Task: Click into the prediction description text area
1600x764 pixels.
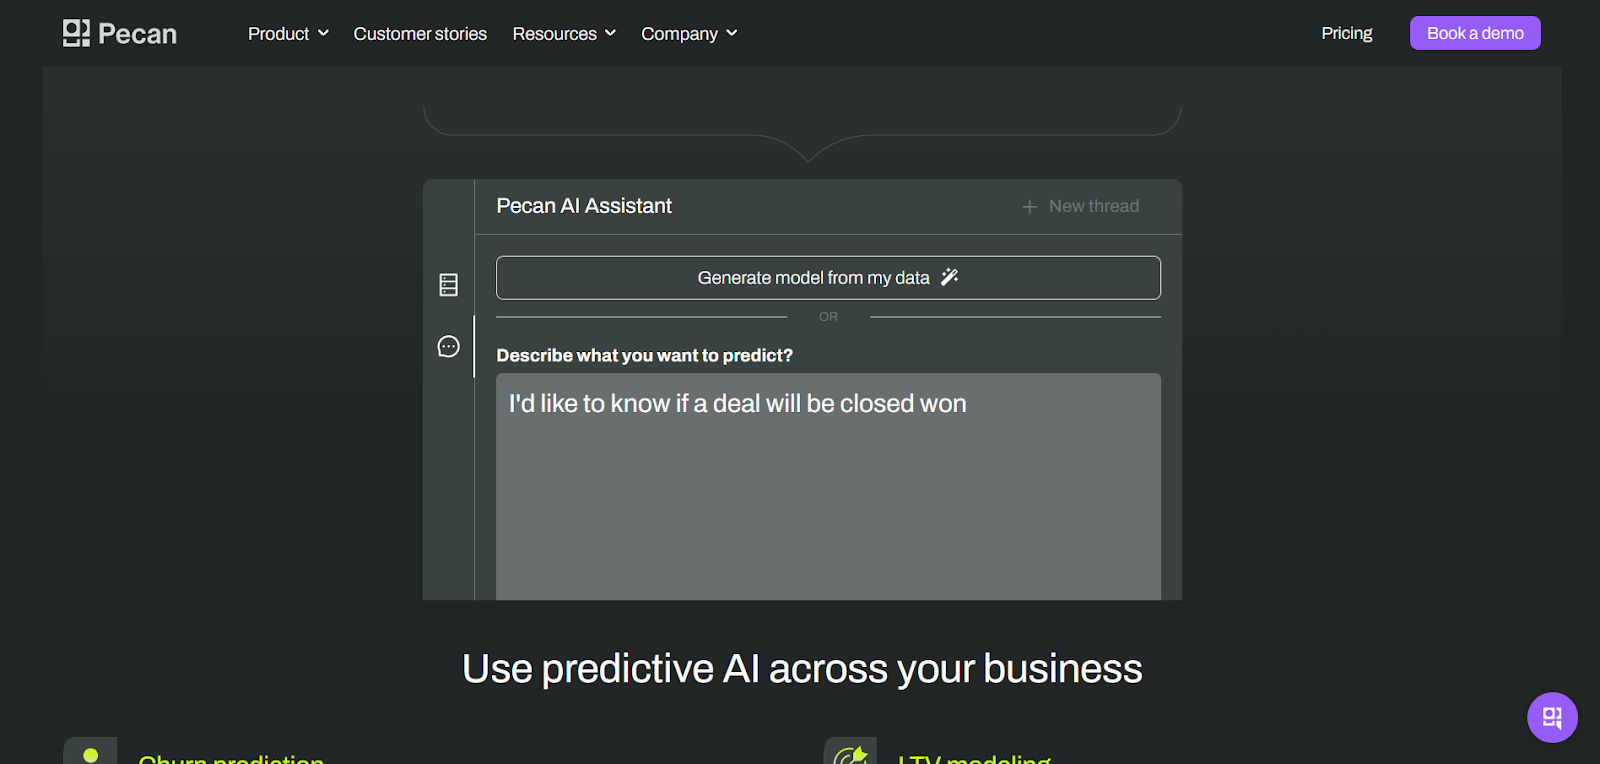Action: pos(828,487)
